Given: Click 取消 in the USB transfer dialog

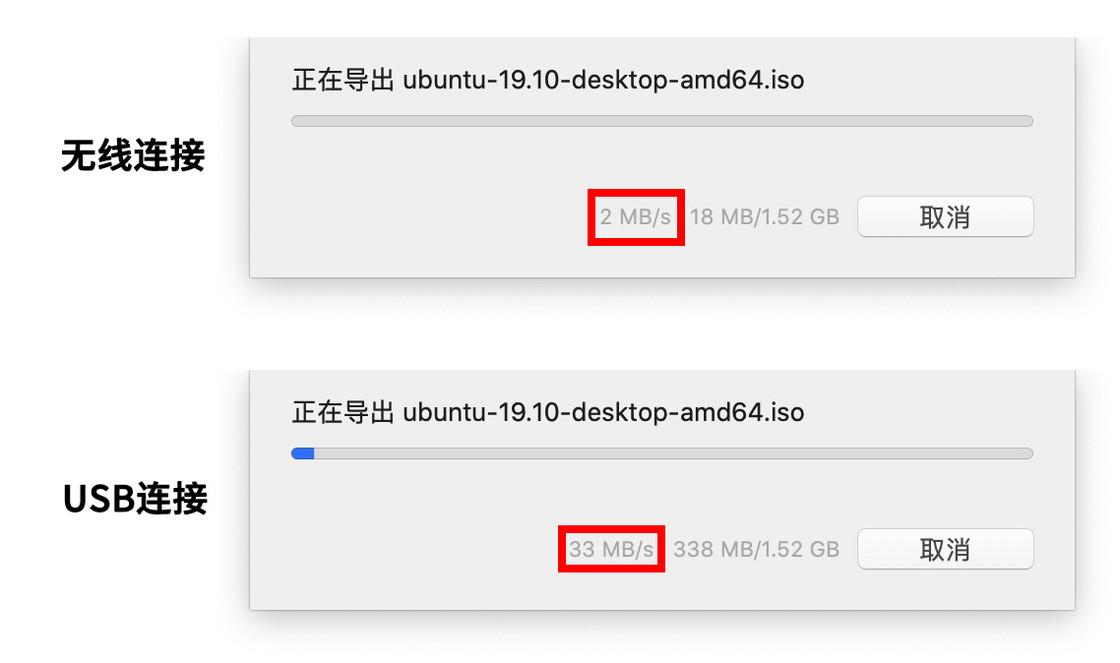Looking at the screenshot, I should point(945,549).
